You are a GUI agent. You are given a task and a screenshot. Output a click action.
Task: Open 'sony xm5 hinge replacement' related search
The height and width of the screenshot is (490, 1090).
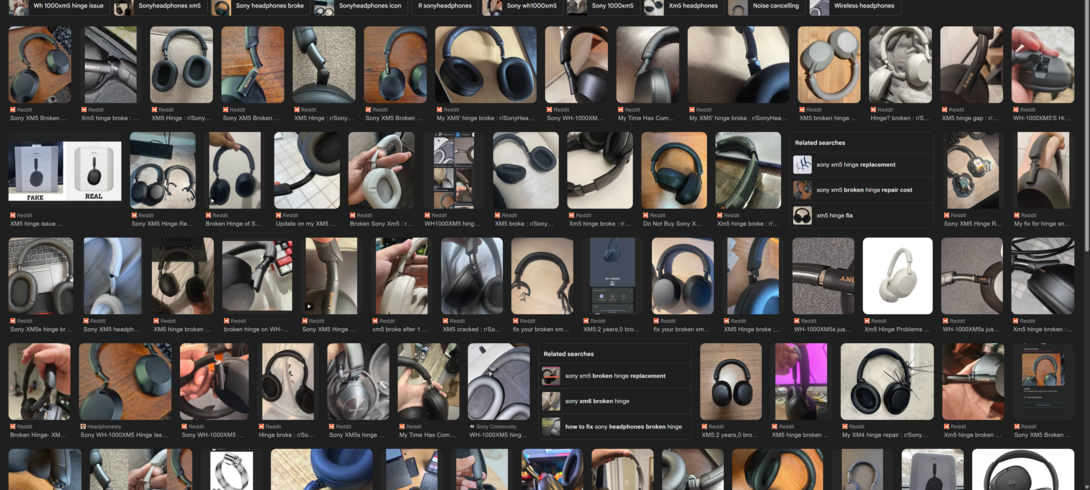tap(855, 164)
